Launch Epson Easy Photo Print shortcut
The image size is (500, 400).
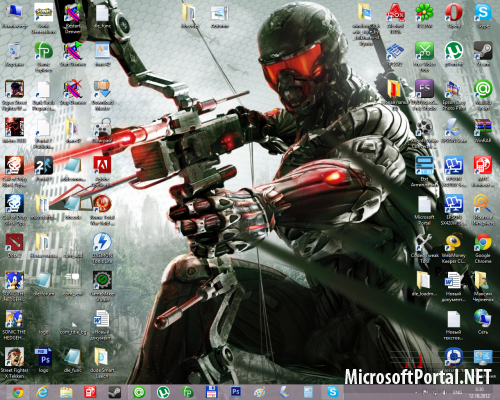(454, 94)
